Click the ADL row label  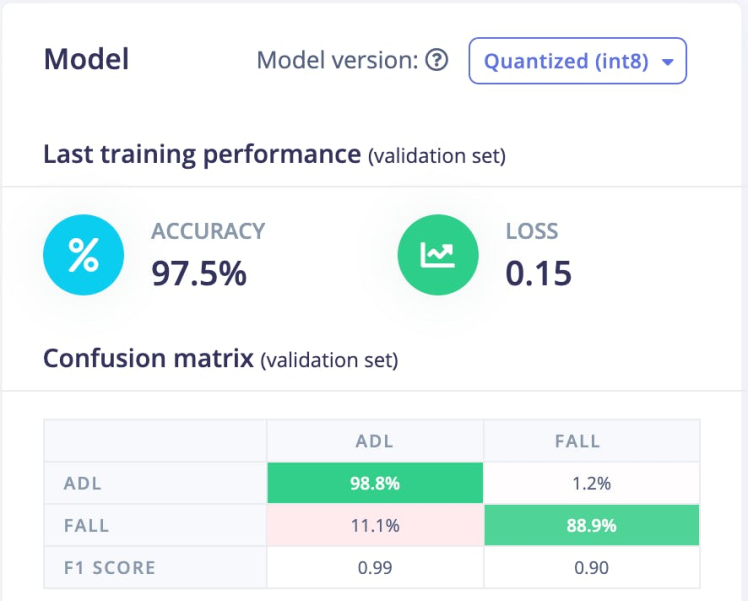tap(82, 483)
